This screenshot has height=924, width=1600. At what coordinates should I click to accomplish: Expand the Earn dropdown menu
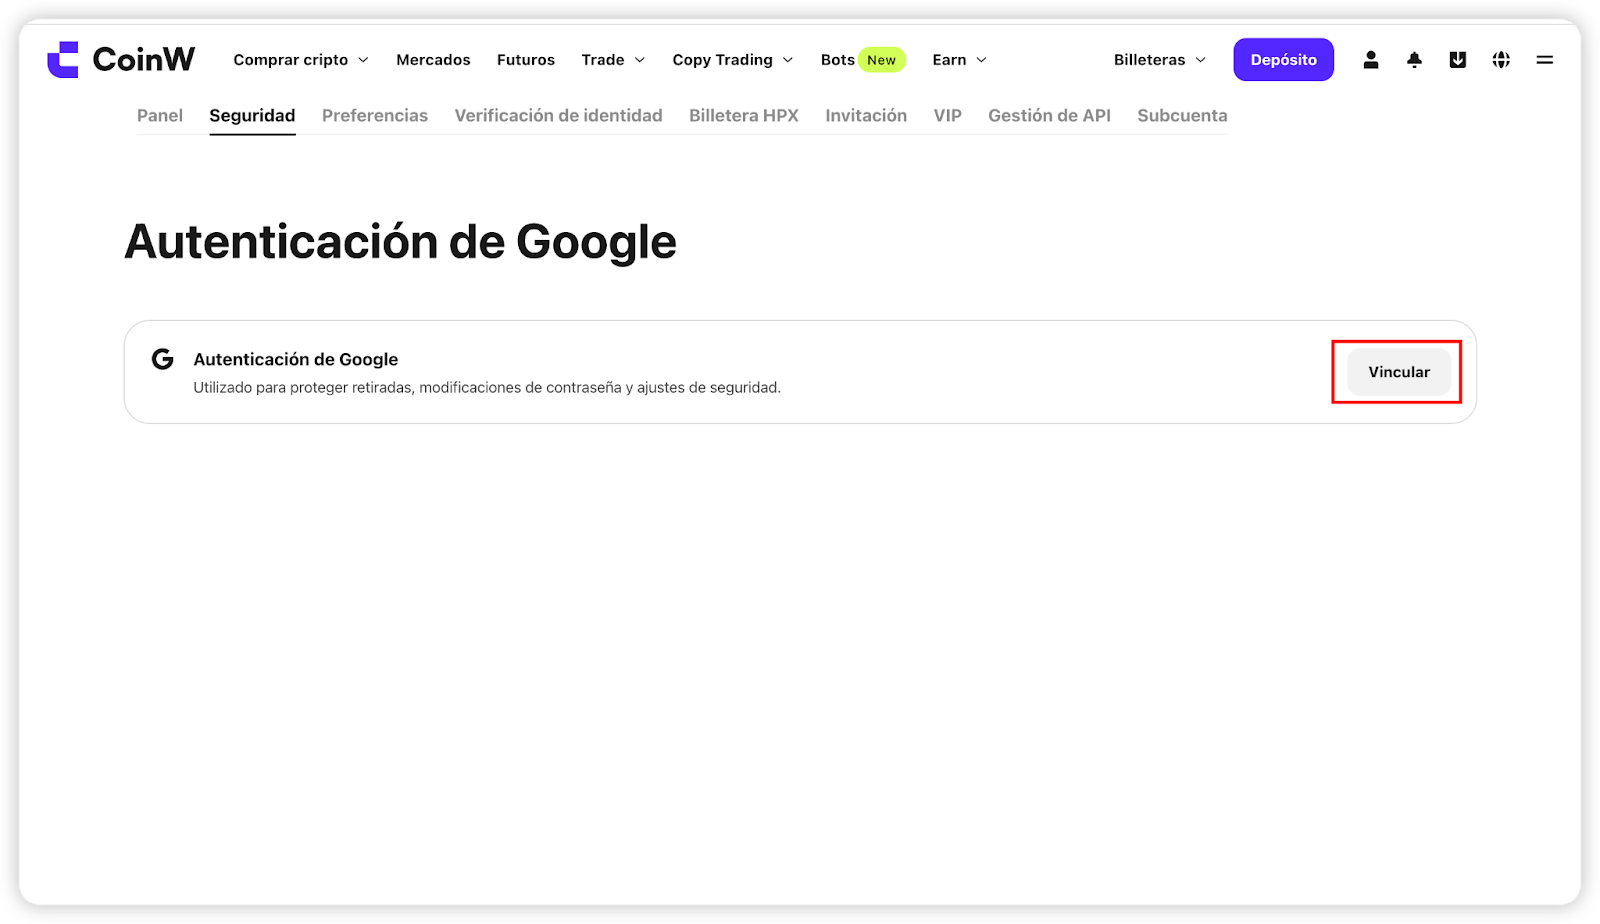point(959,60)
